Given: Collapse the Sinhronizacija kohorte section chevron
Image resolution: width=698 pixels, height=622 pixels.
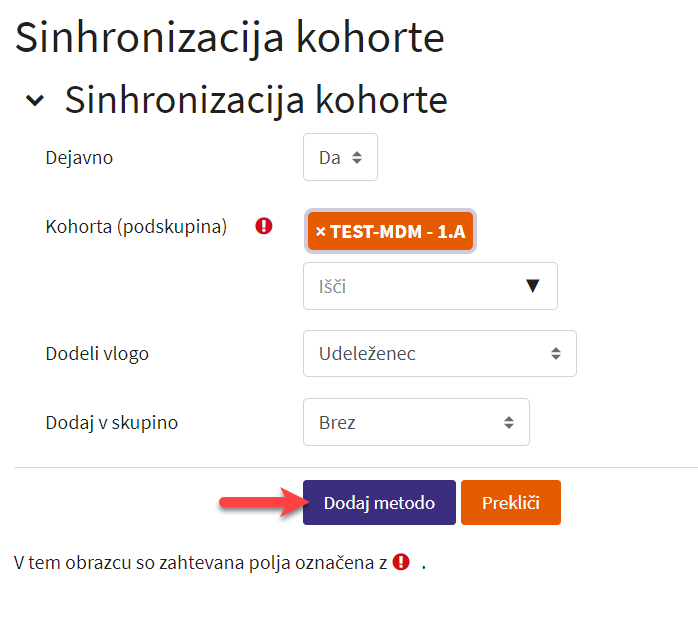Looking at the screenshot, I should pos(35,101).
